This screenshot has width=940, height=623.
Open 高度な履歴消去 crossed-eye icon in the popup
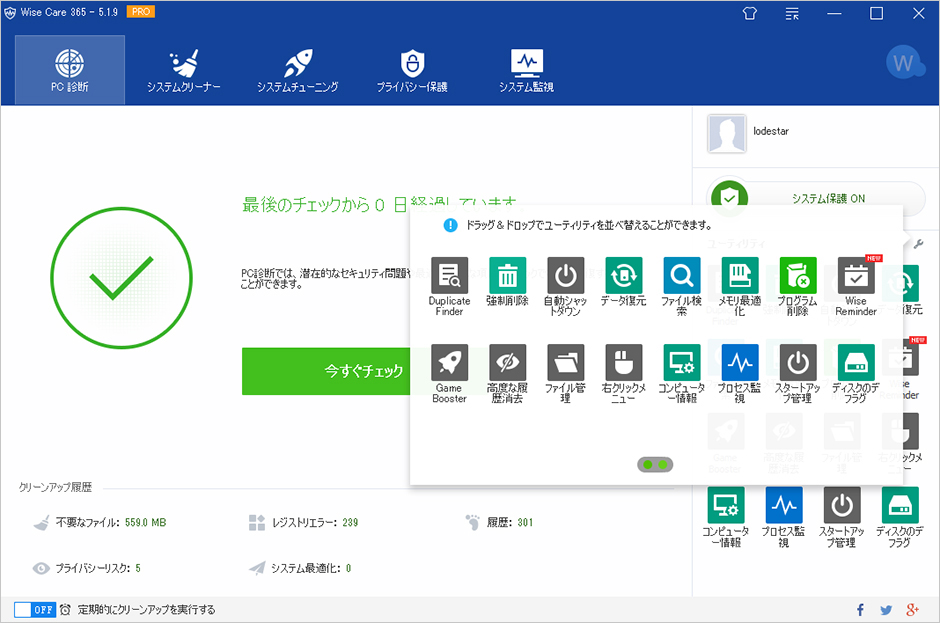(x=507, y=363)
